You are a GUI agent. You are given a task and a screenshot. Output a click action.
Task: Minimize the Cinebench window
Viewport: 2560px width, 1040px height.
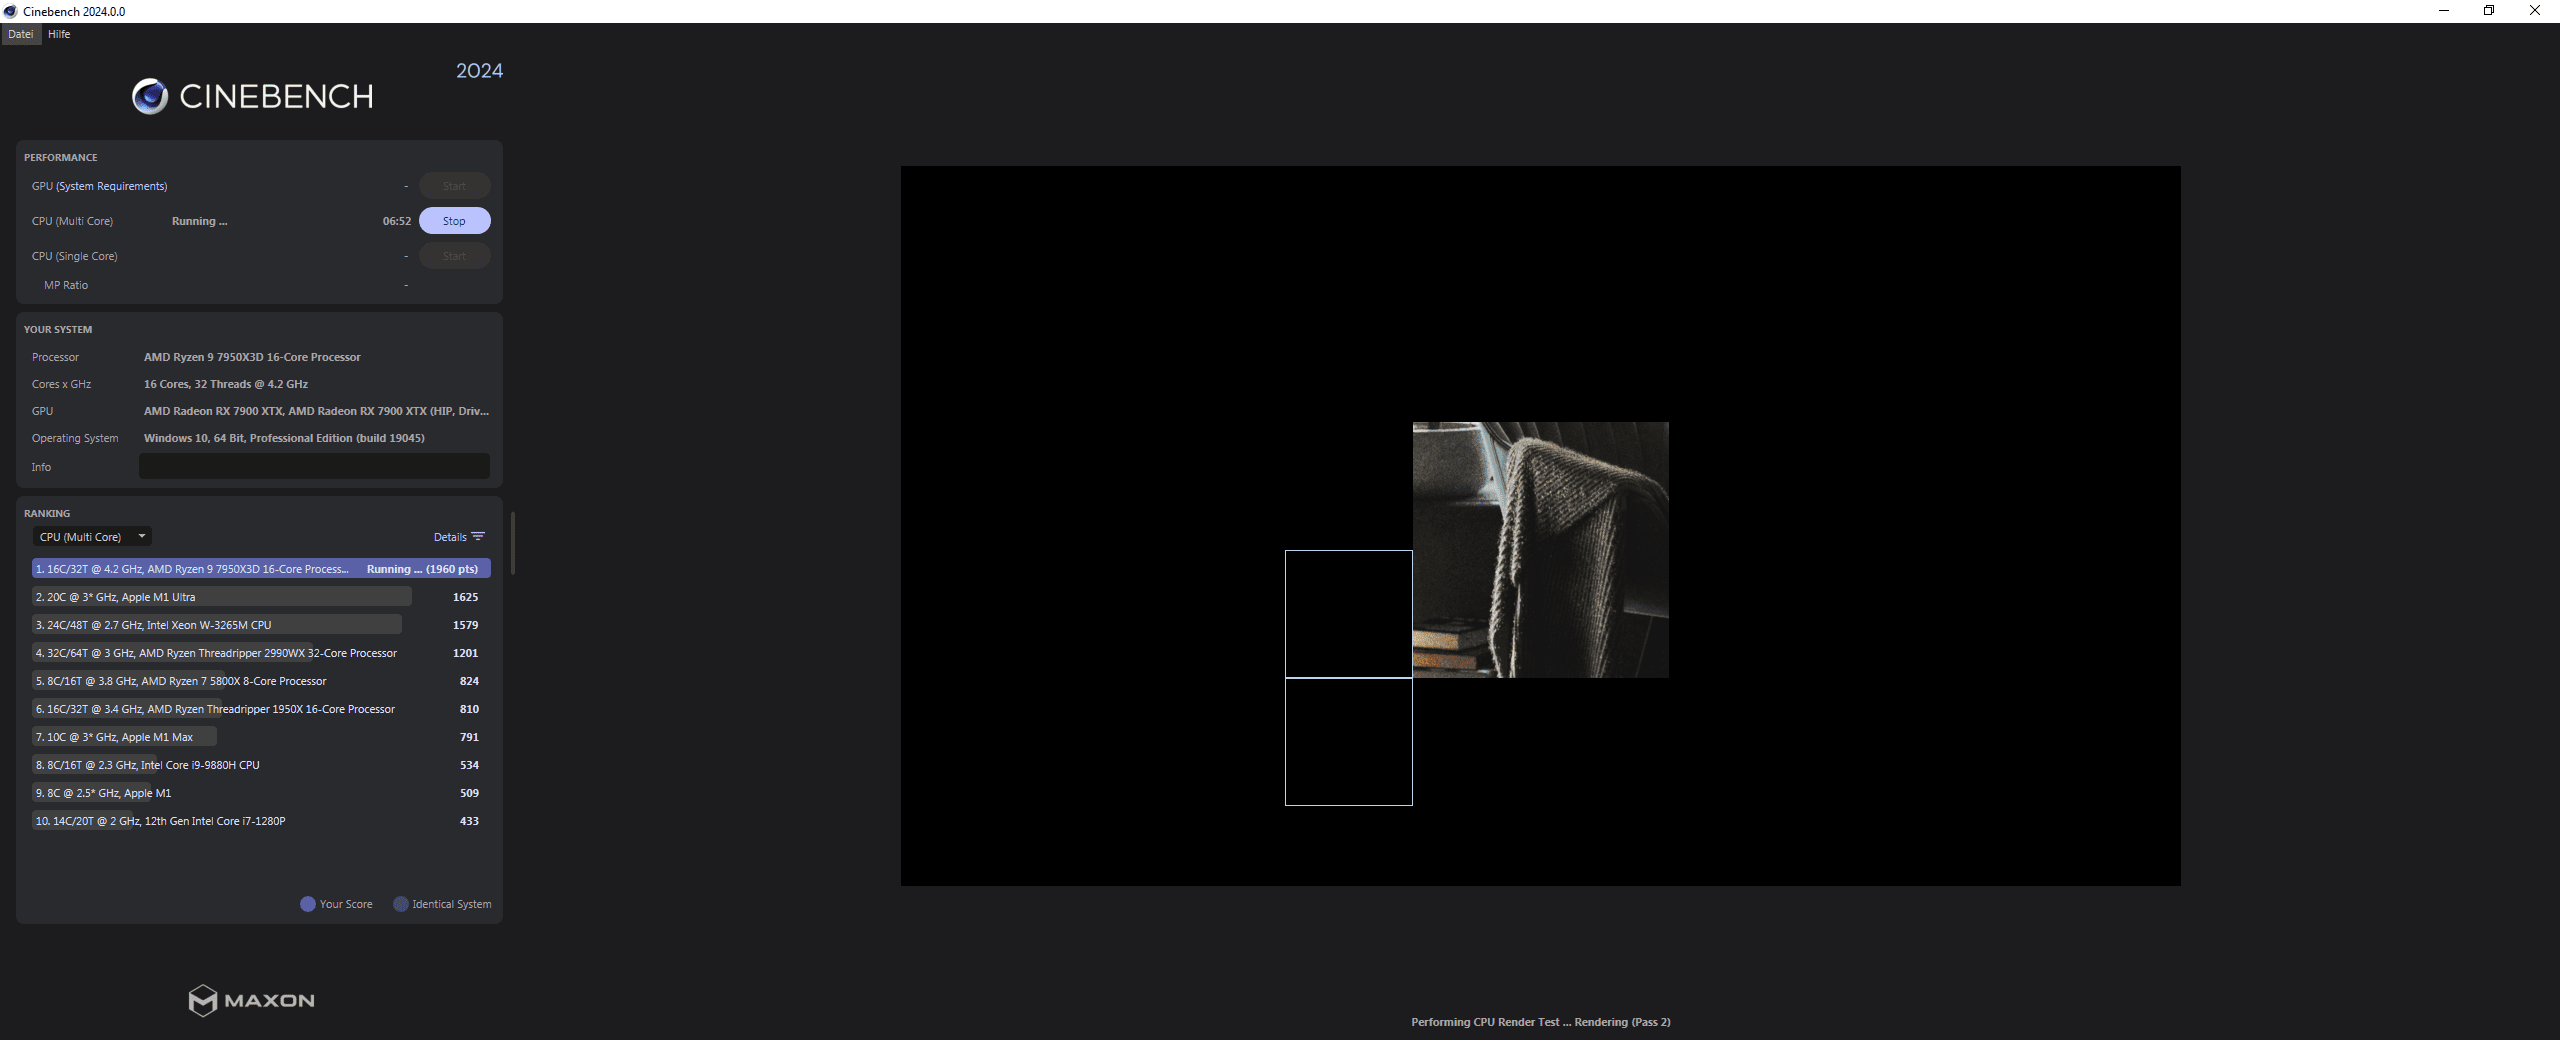click(2444, 11)
